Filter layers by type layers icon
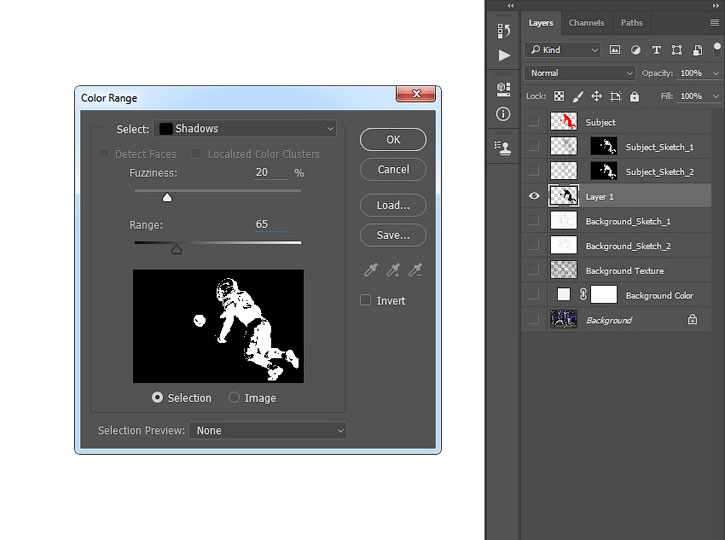This screenshot has height=540, width=725. pyautogui.click(x=656, y=50)
